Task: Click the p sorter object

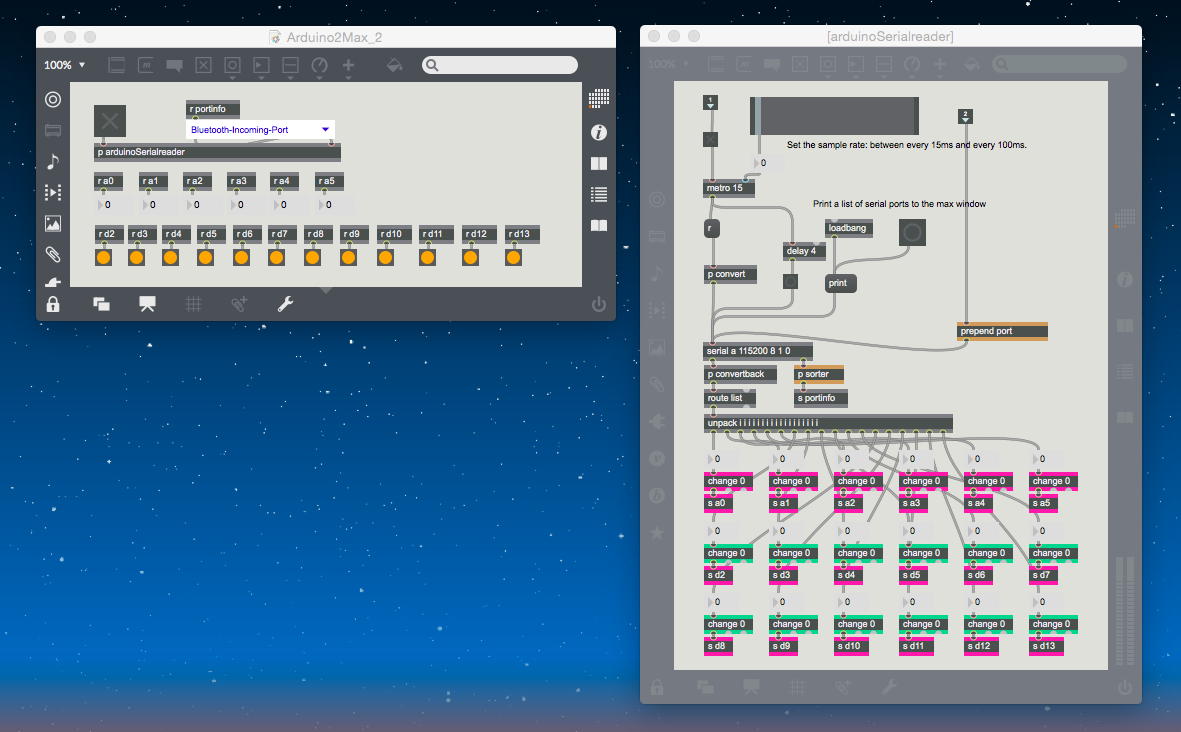Action: coord(819,374)
